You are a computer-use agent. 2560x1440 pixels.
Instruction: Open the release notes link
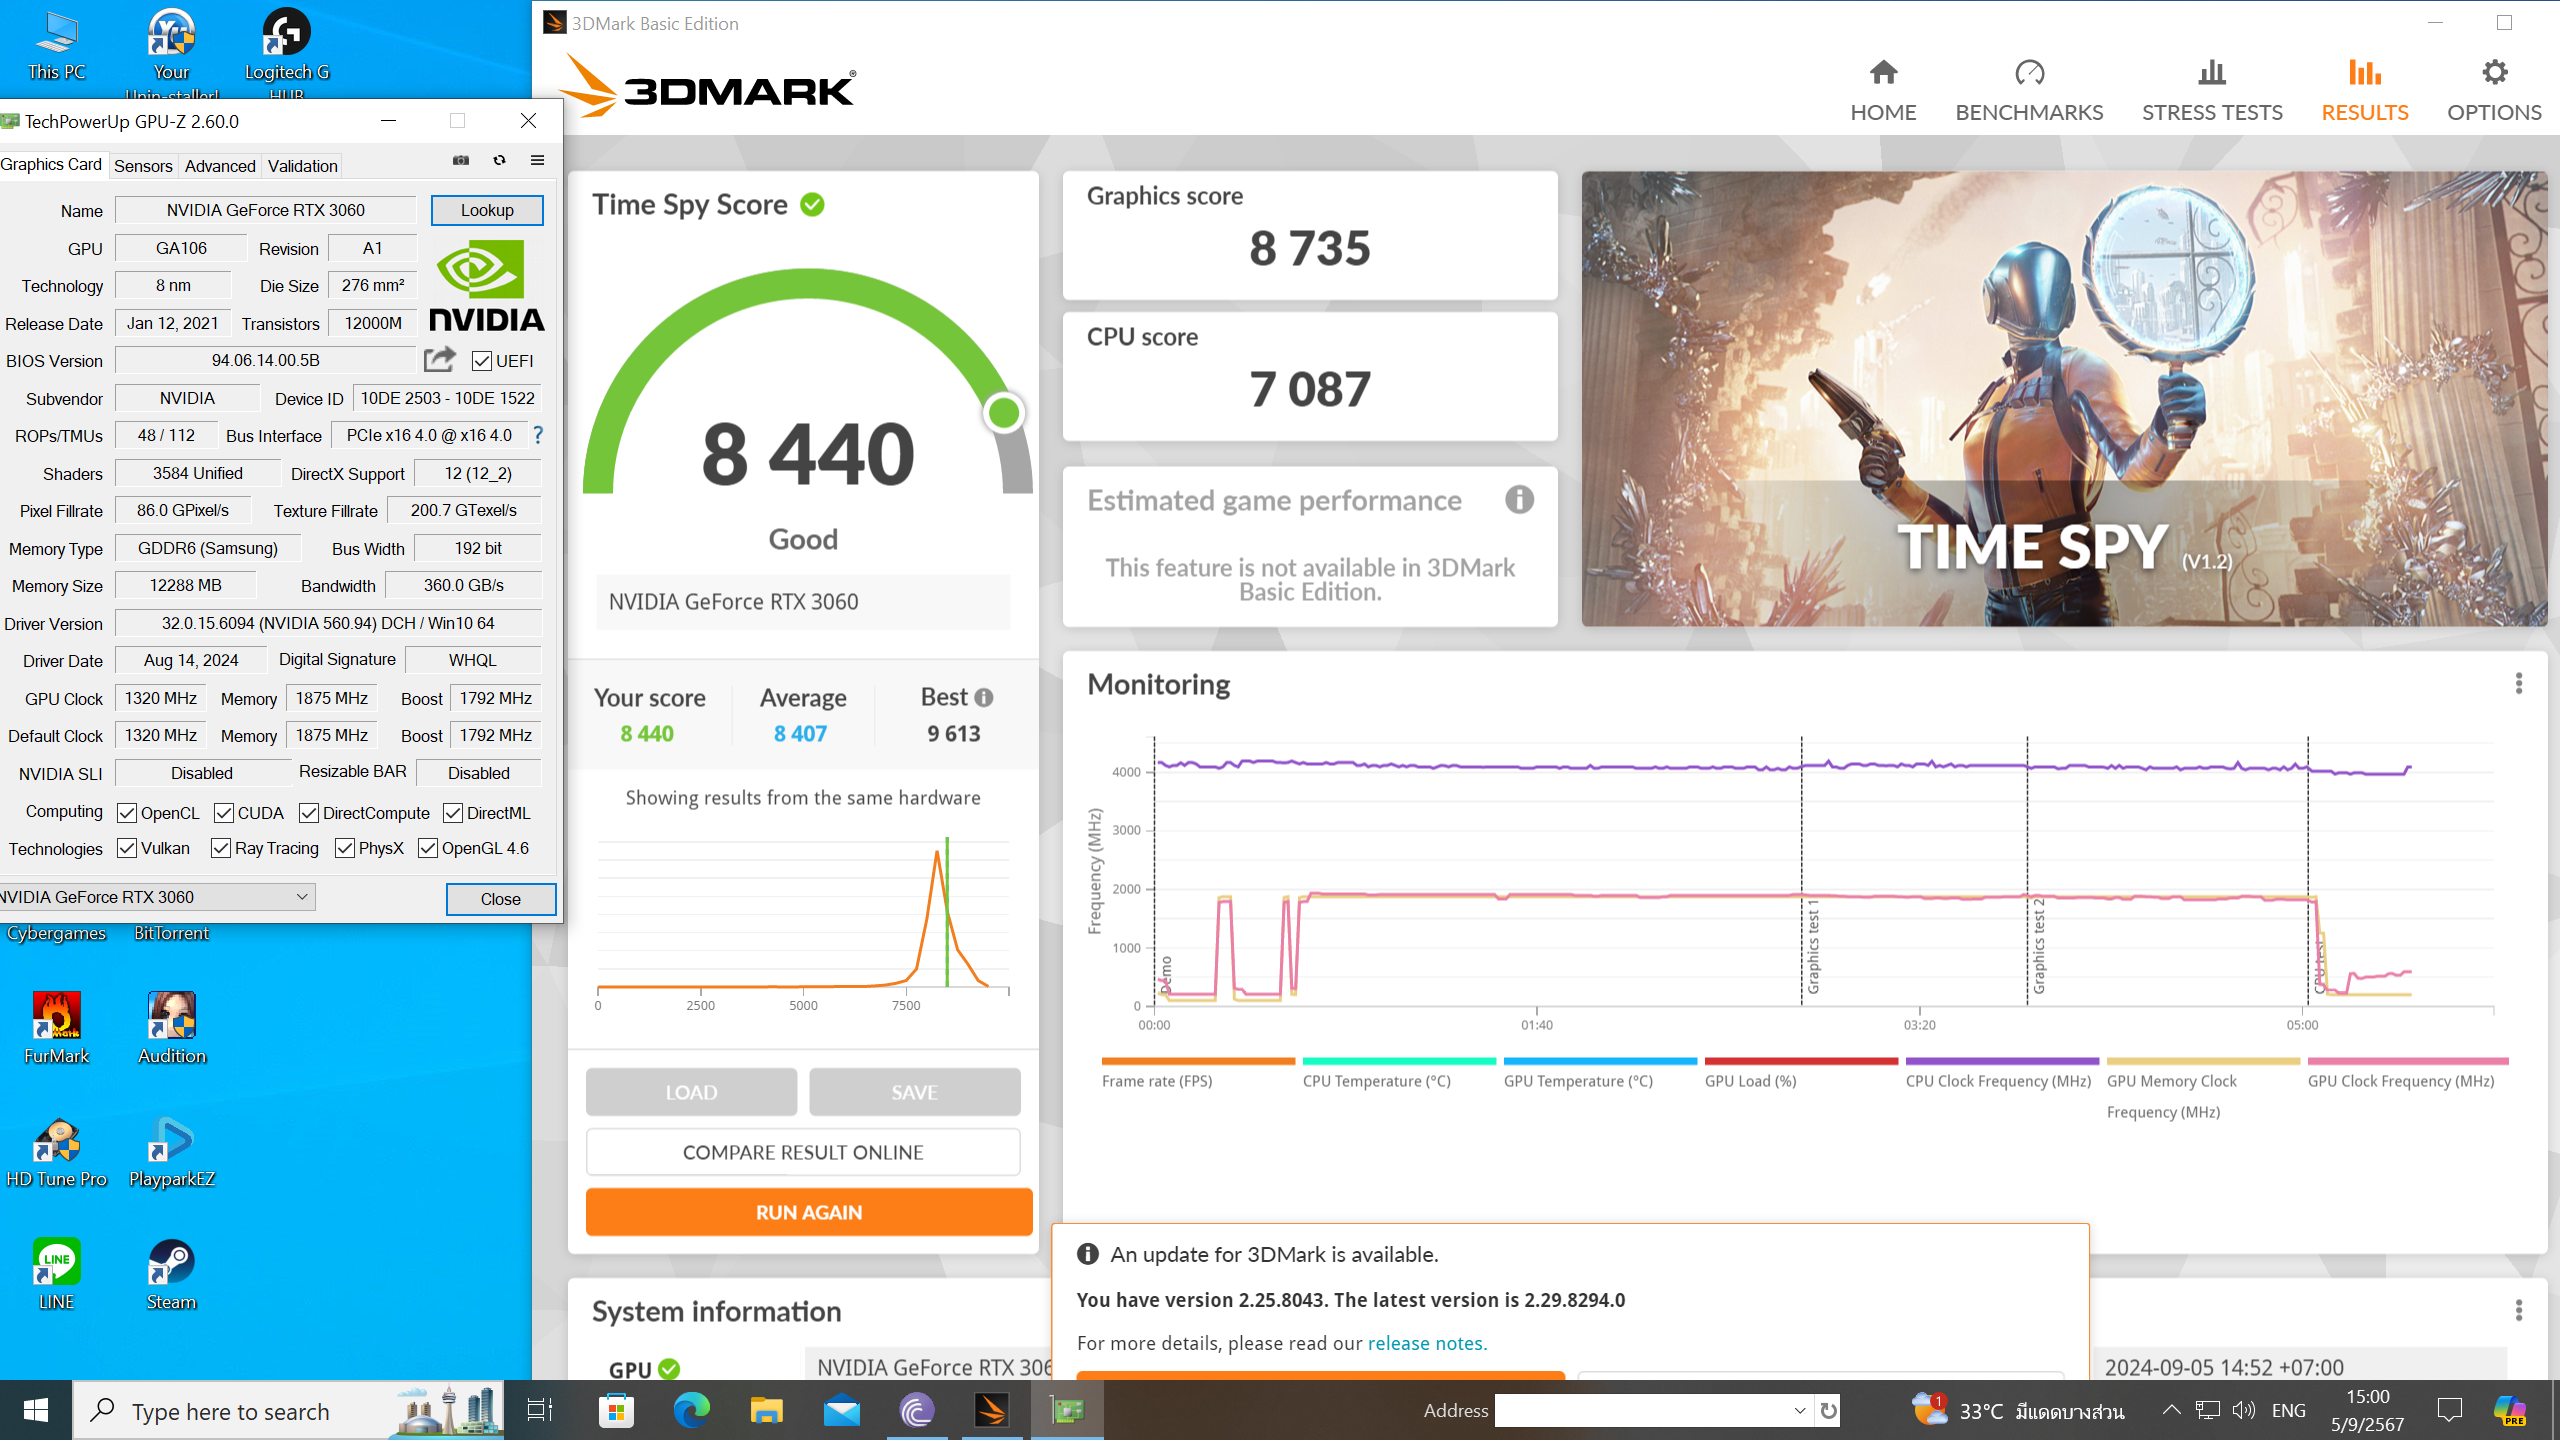coord(1427,1343)
